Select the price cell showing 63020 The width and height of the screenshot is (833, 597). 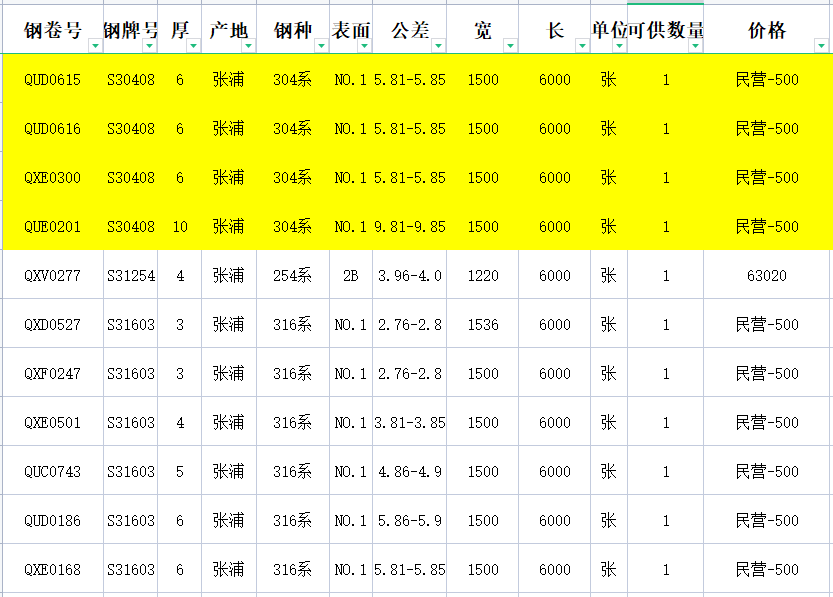(x=767, y=276)
